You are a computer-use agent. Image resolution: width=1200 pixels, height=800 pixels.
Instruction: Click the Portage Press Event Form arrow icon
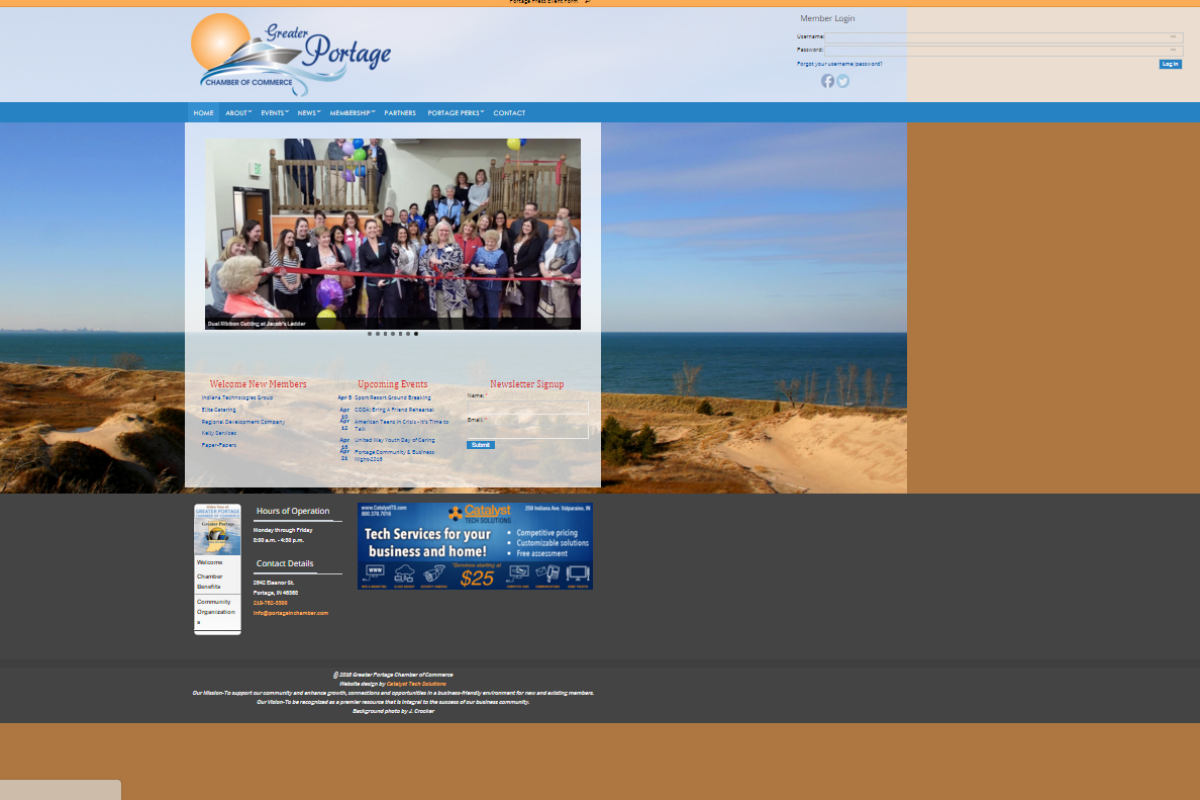[x=587, y=3]
